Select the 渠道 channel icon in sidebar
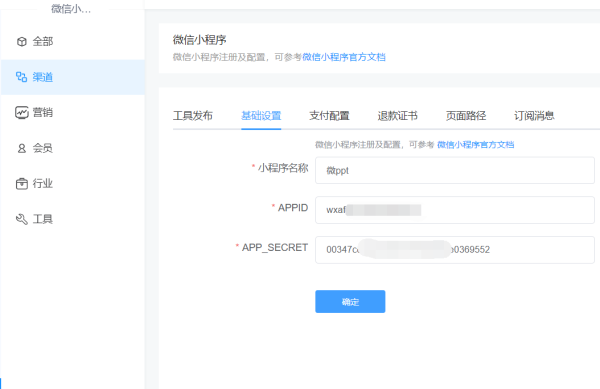The image size is (600, 389). [21, 77]
